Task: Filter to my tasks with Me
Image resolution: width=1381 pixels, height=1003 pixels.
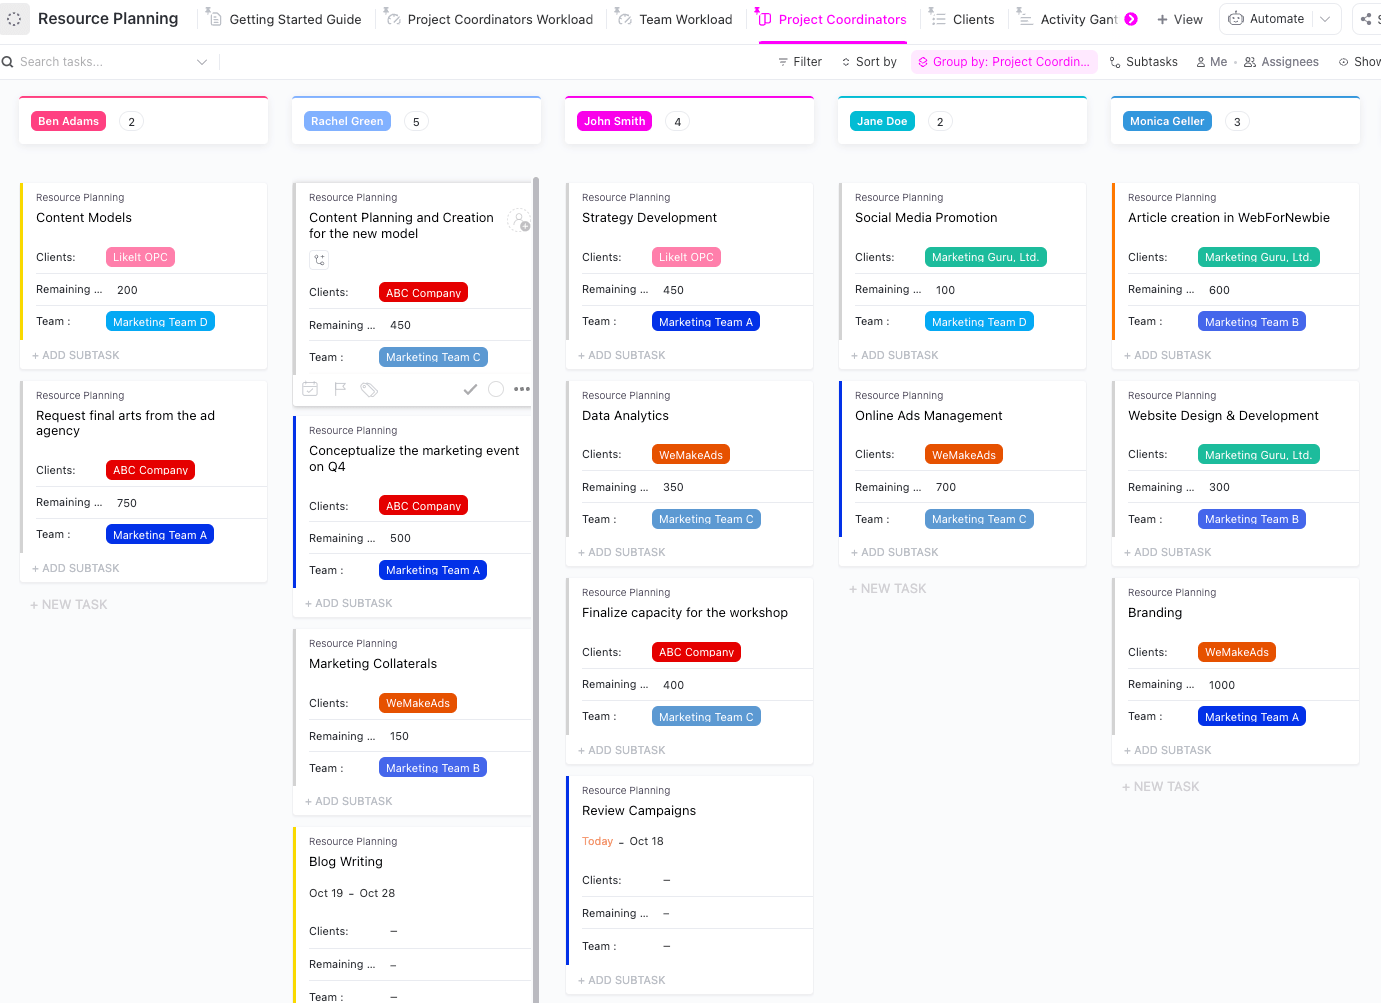Action: pyautogui.click(x=1211, y=62)
